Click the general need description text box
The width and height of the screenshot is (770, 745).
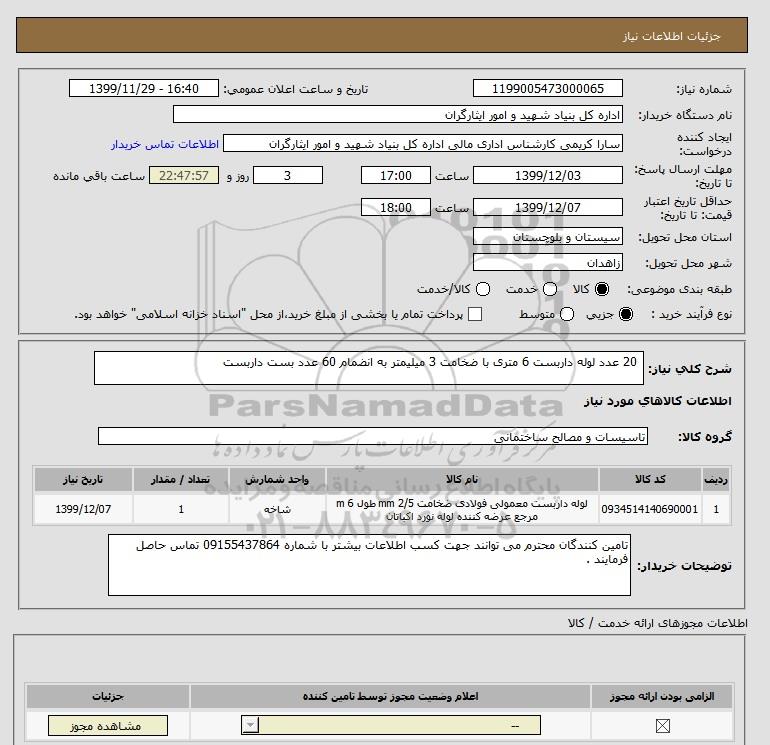(x=369, y=368)
